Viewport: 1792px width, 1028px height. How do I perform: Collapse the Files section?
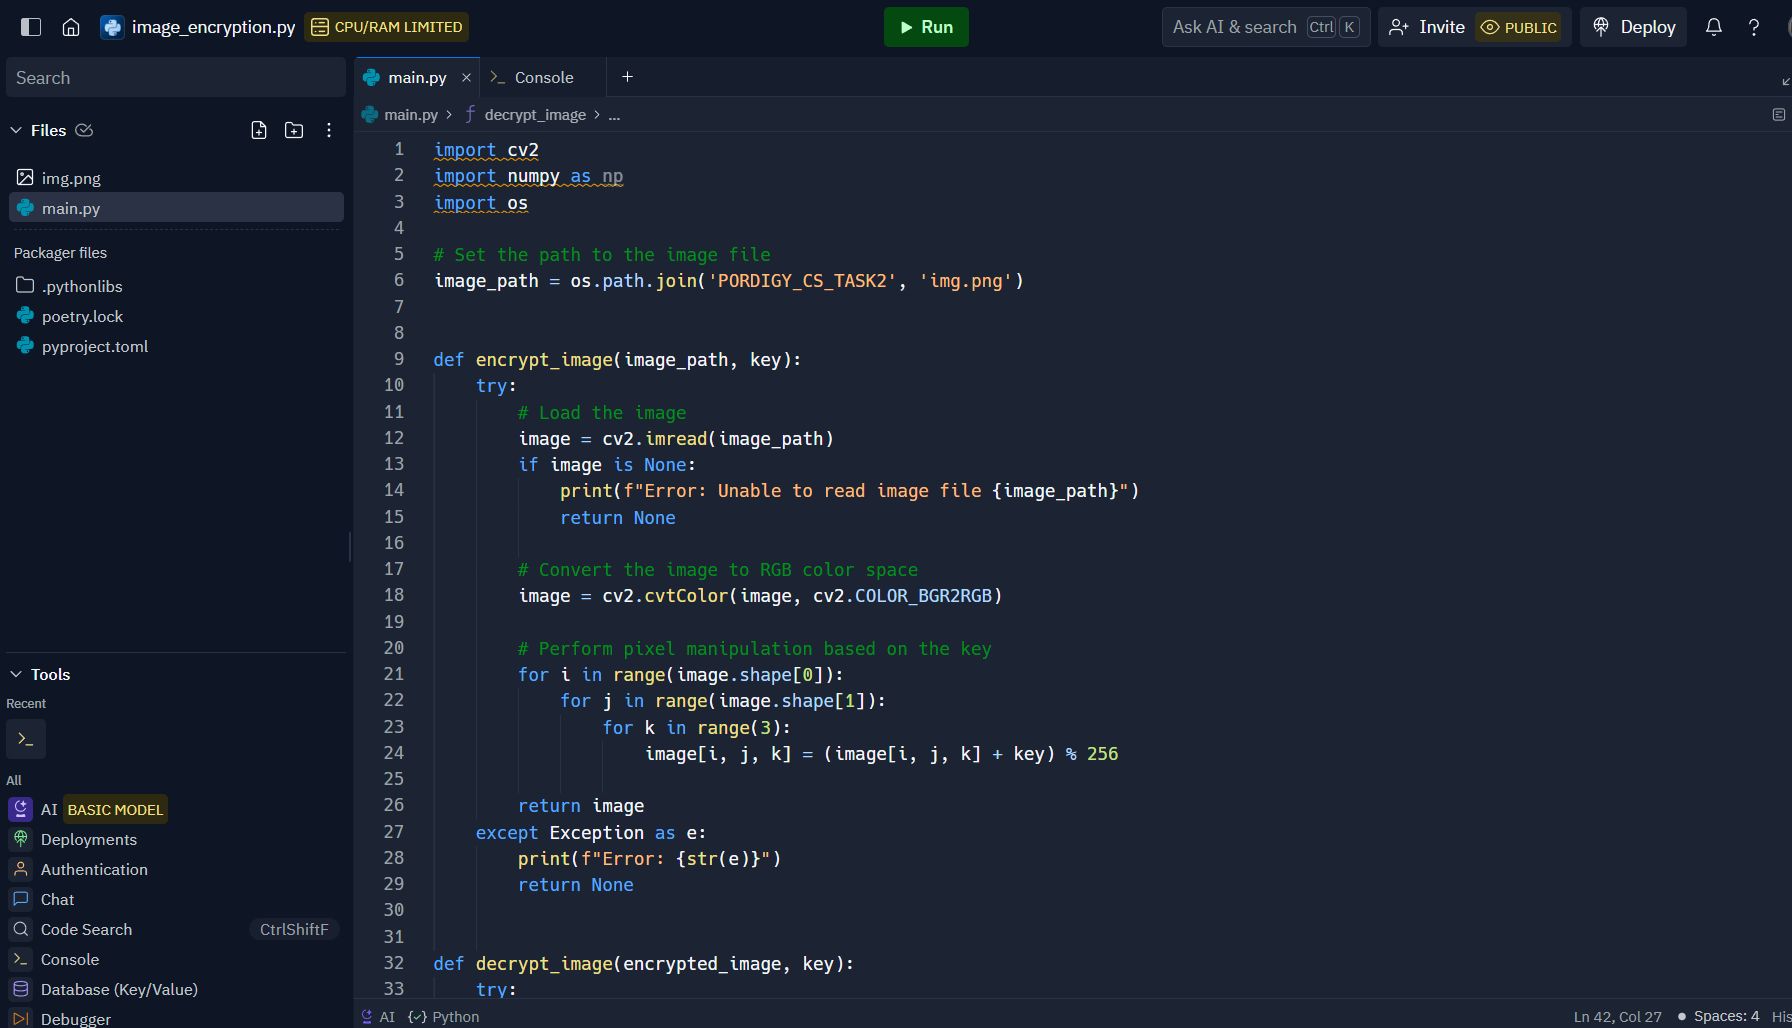click(x=16, y=130)
